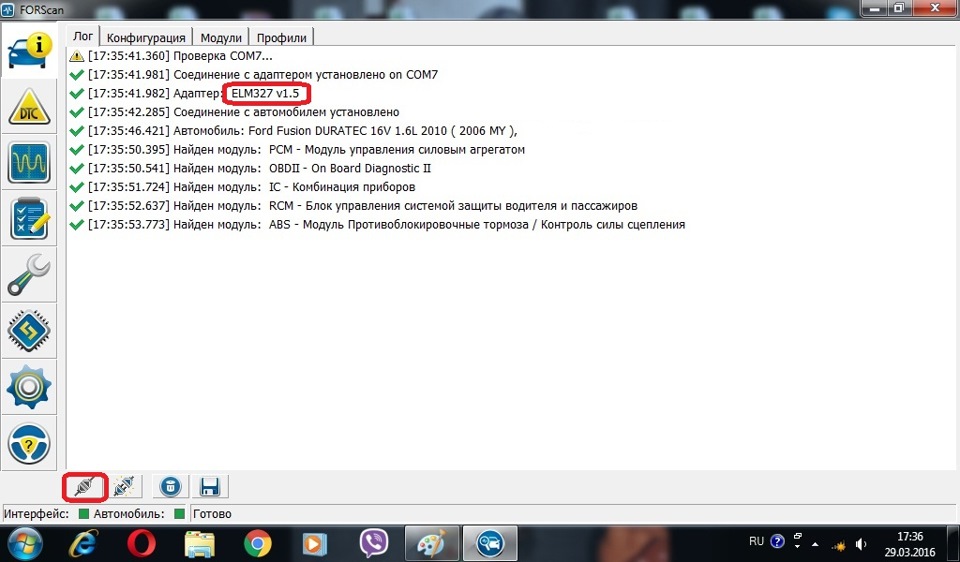Viewport: 960px width, 562px height.
Task: Click the Автомобиль status indicator
Action: coord(179,514)
